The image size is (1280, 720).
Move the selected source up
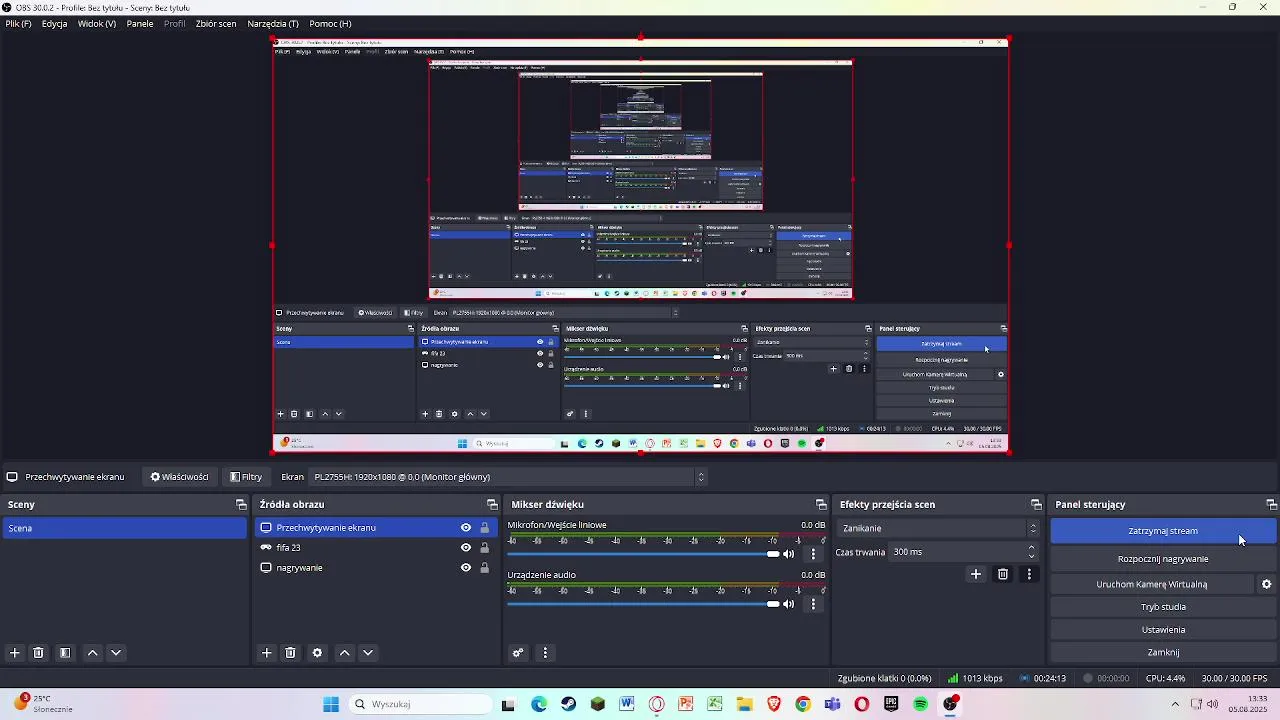345,653
